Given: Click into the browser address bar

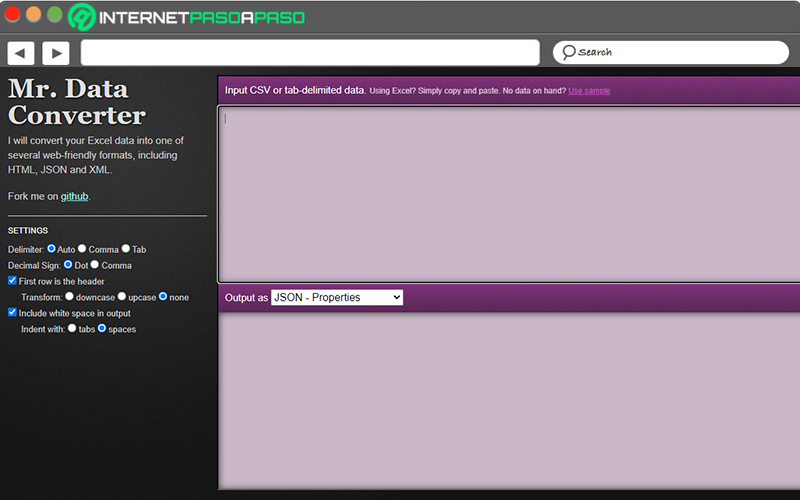Looking at the screenshot, I should click(x=310, y=53).
